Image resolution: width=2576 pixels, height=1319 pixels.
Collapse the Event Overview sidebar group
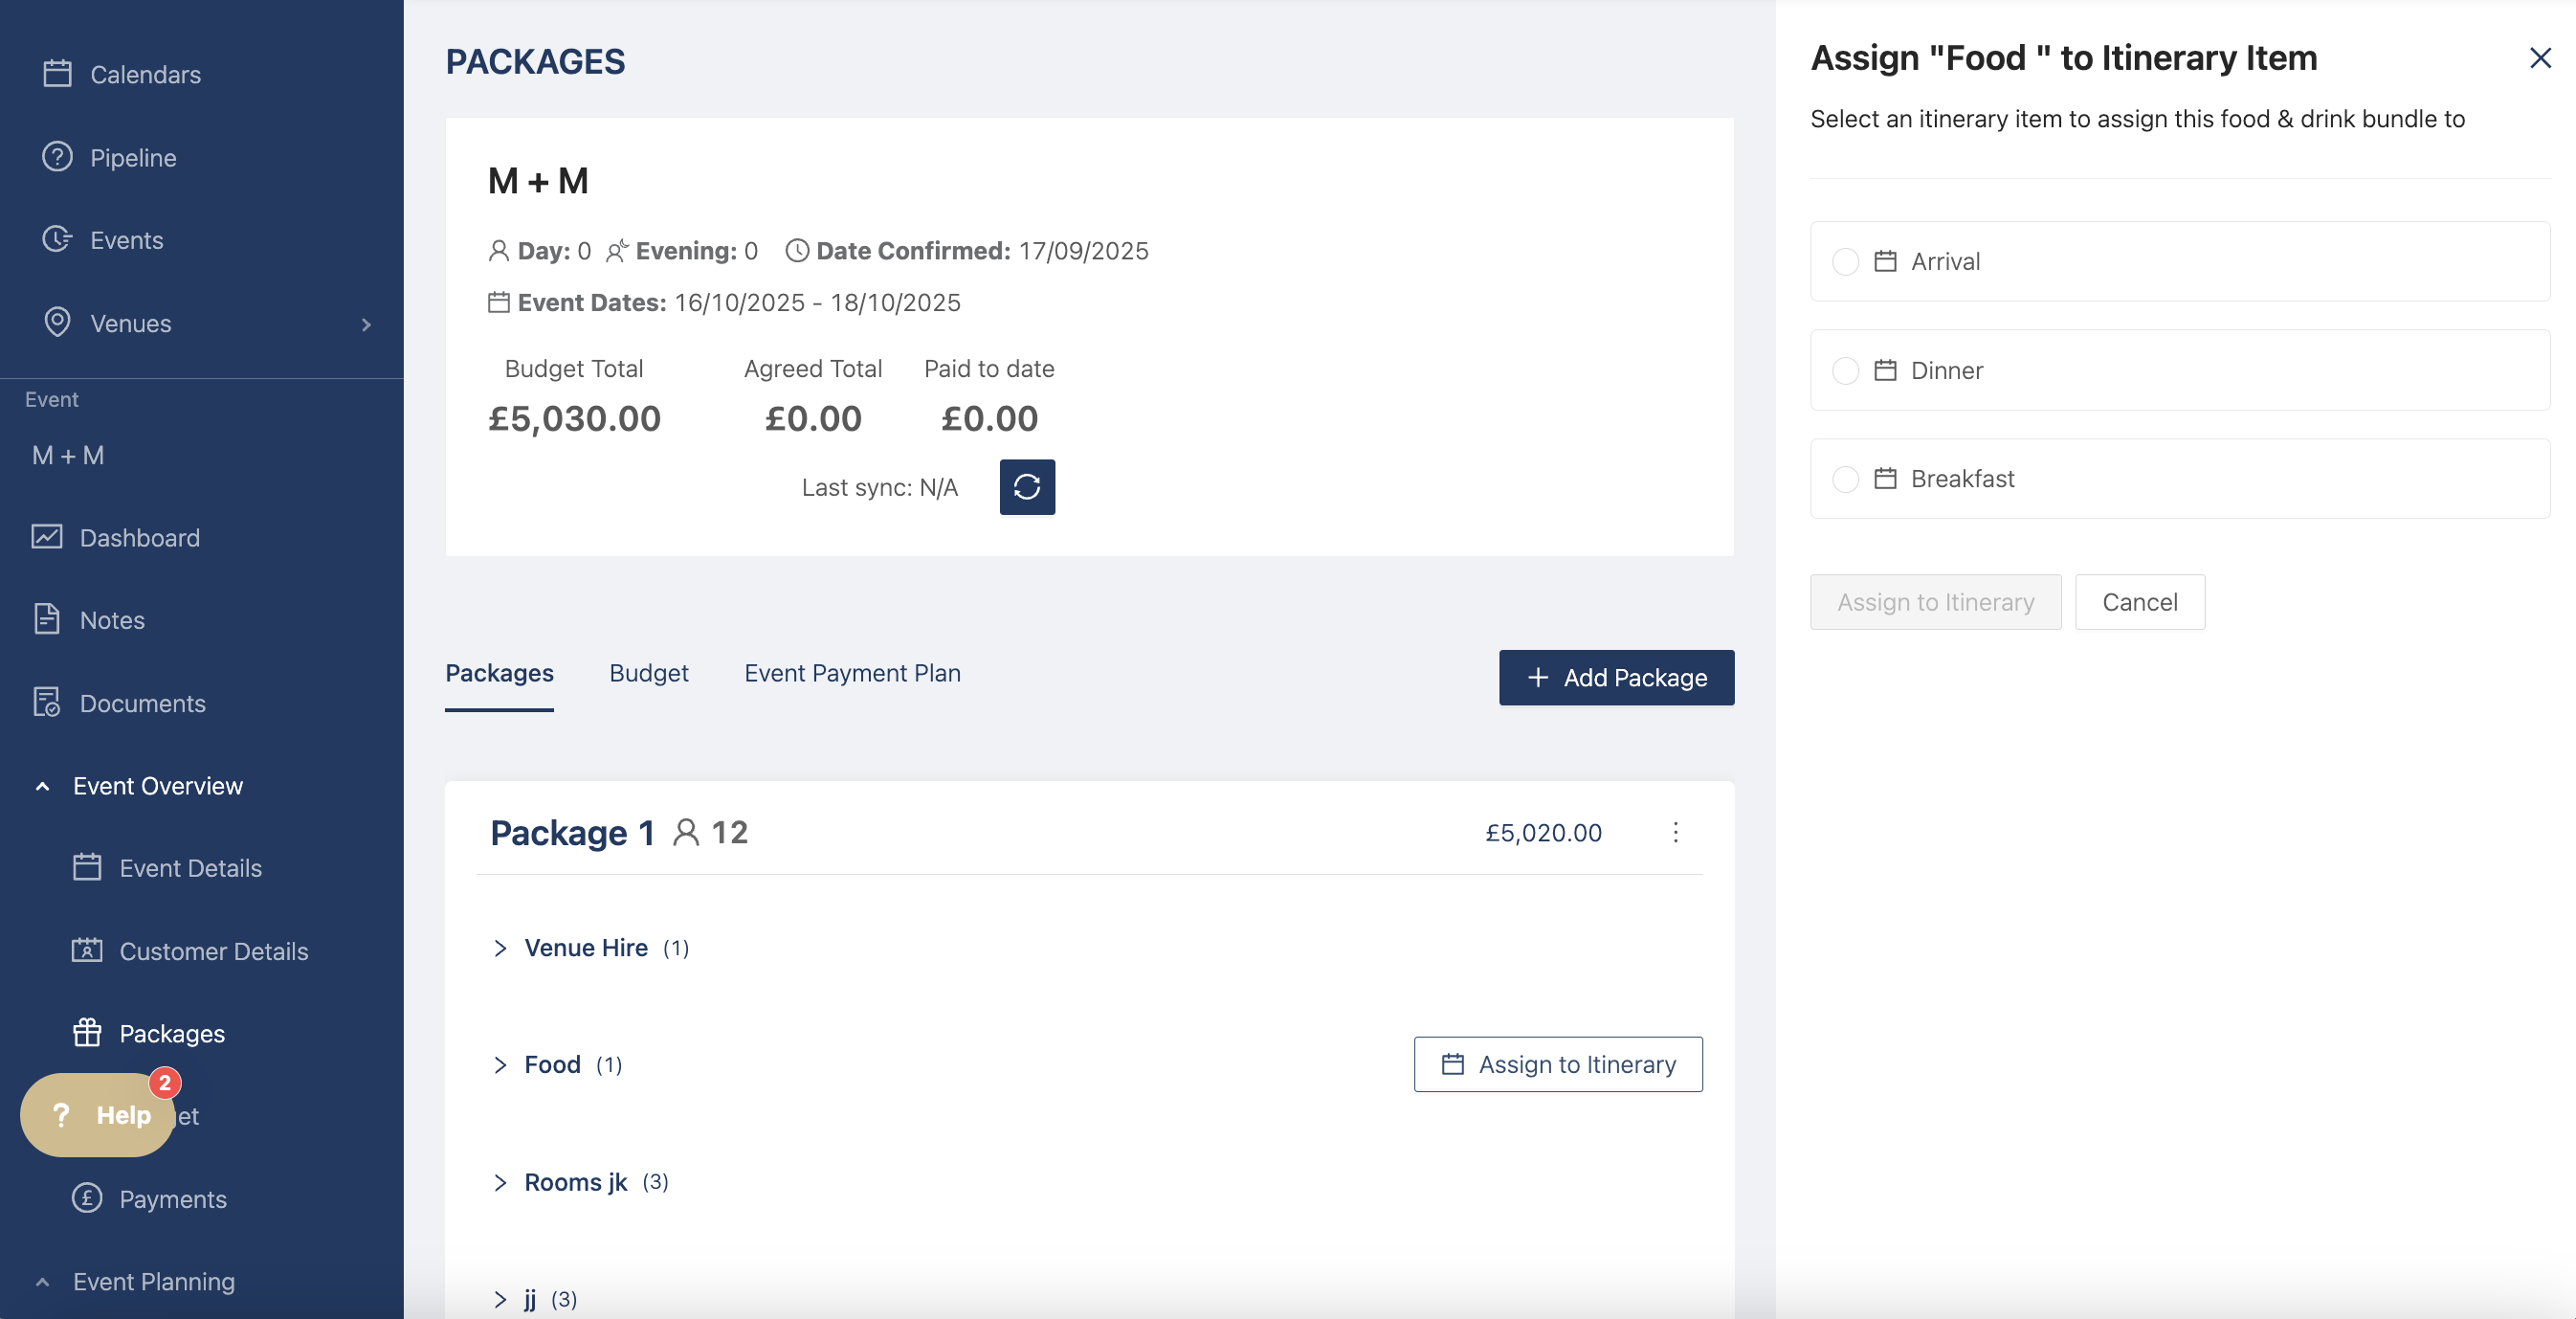pos(42,786)
